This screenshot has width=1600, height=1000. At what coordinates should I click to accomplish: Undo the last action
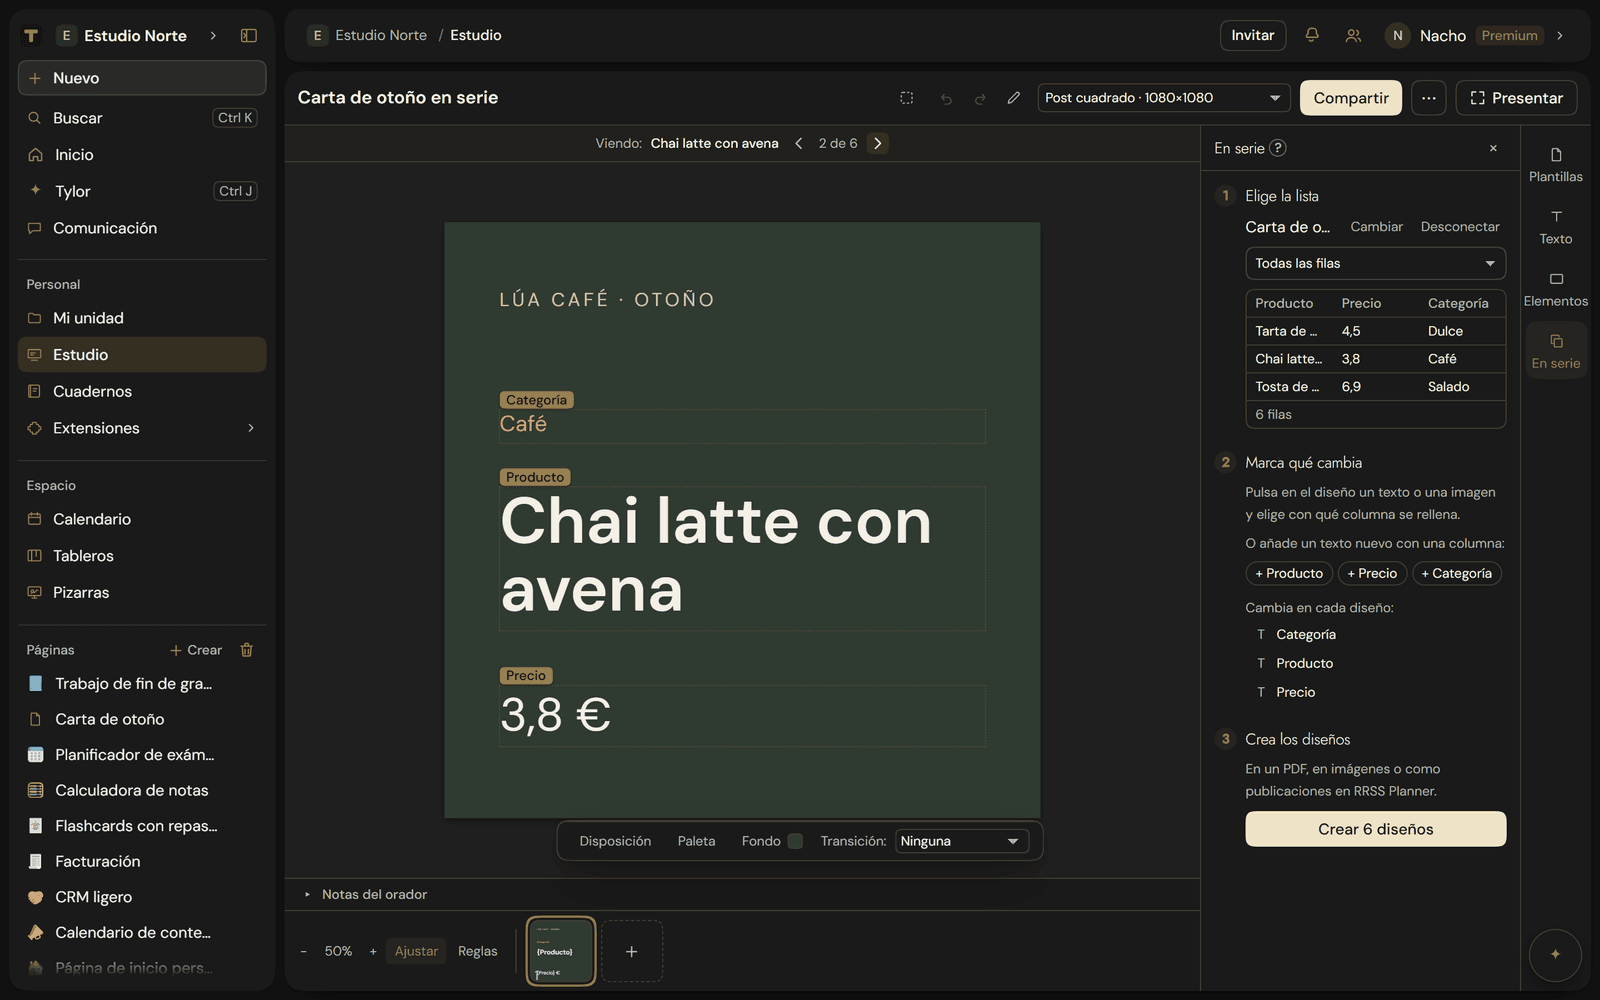pyautogui.click(x=946, y=98)
